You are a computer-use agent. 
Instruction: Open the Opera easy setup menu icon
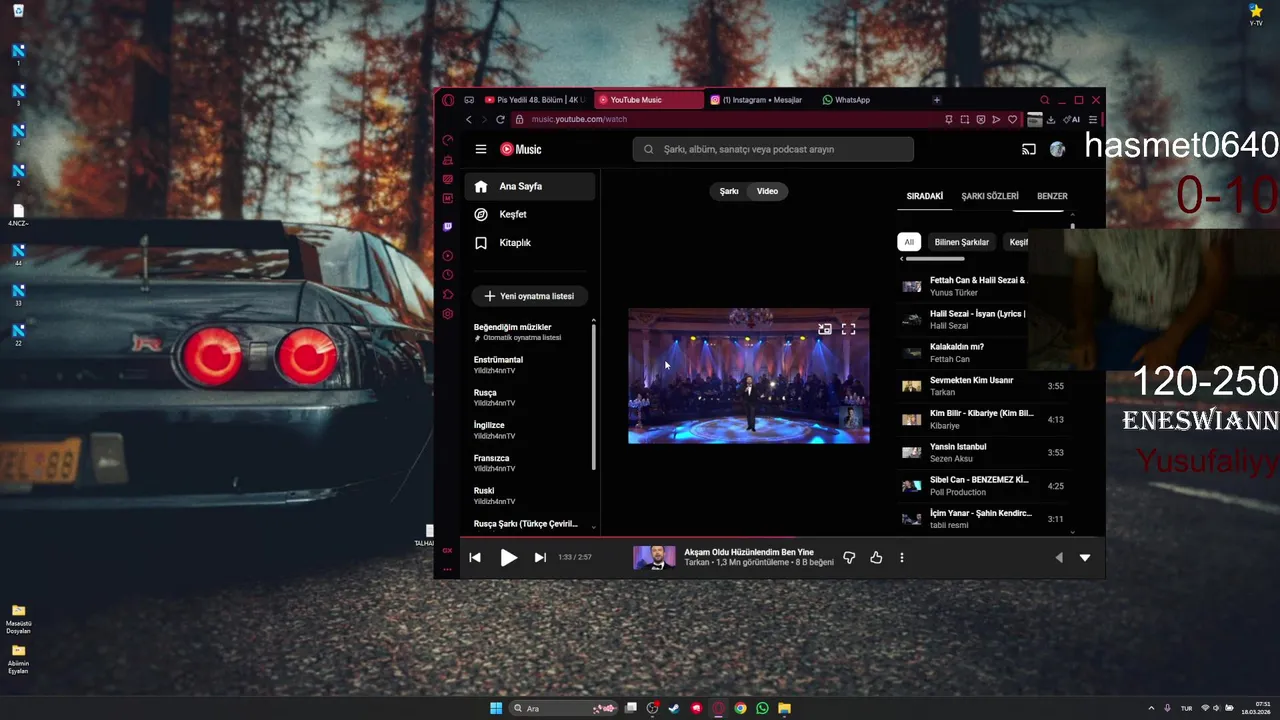[x=1092, y=119]
